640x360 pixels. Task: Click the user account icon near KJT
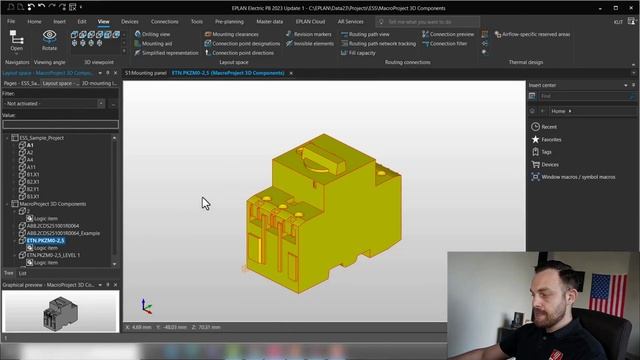[x=631, y=21]
